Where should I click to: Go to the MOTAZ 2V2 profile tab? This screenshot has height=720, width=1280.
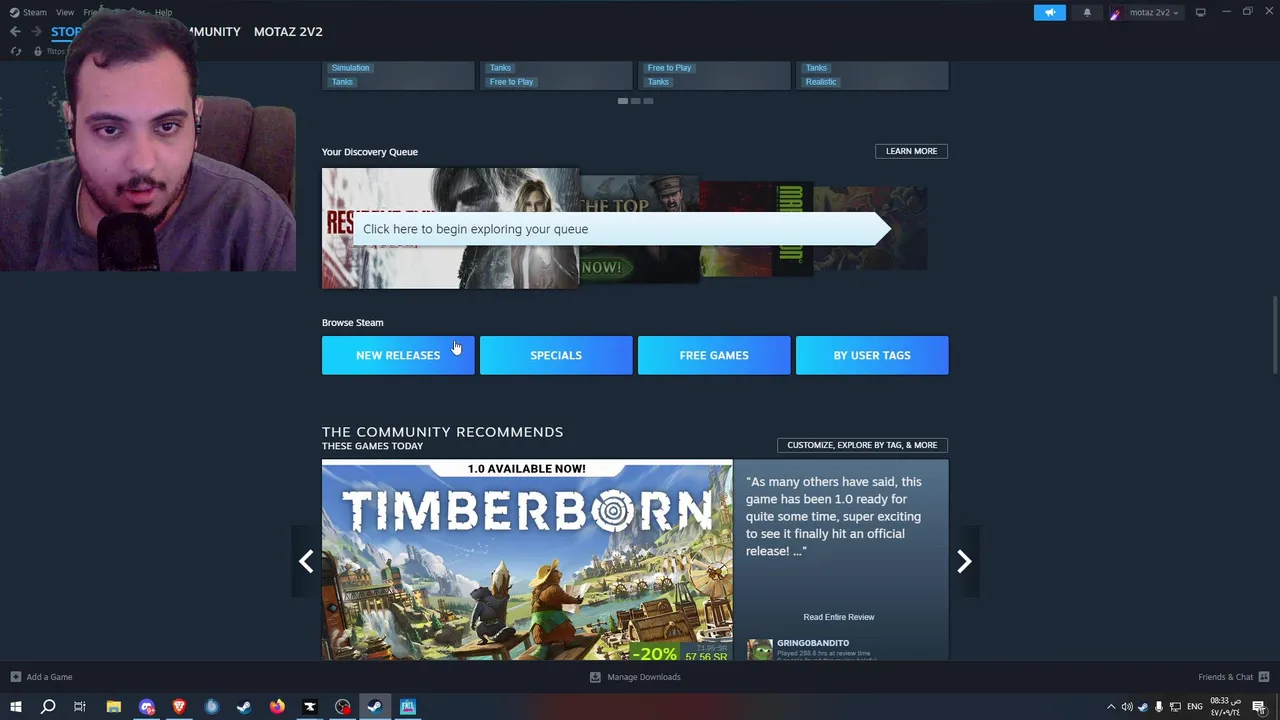(x=288, y=32)
